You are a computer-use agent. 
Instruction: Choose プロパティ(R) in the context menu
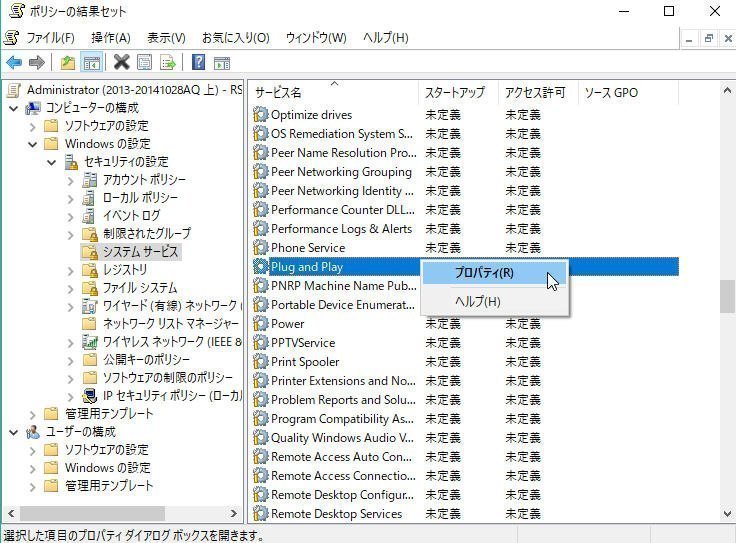point(495,273)
